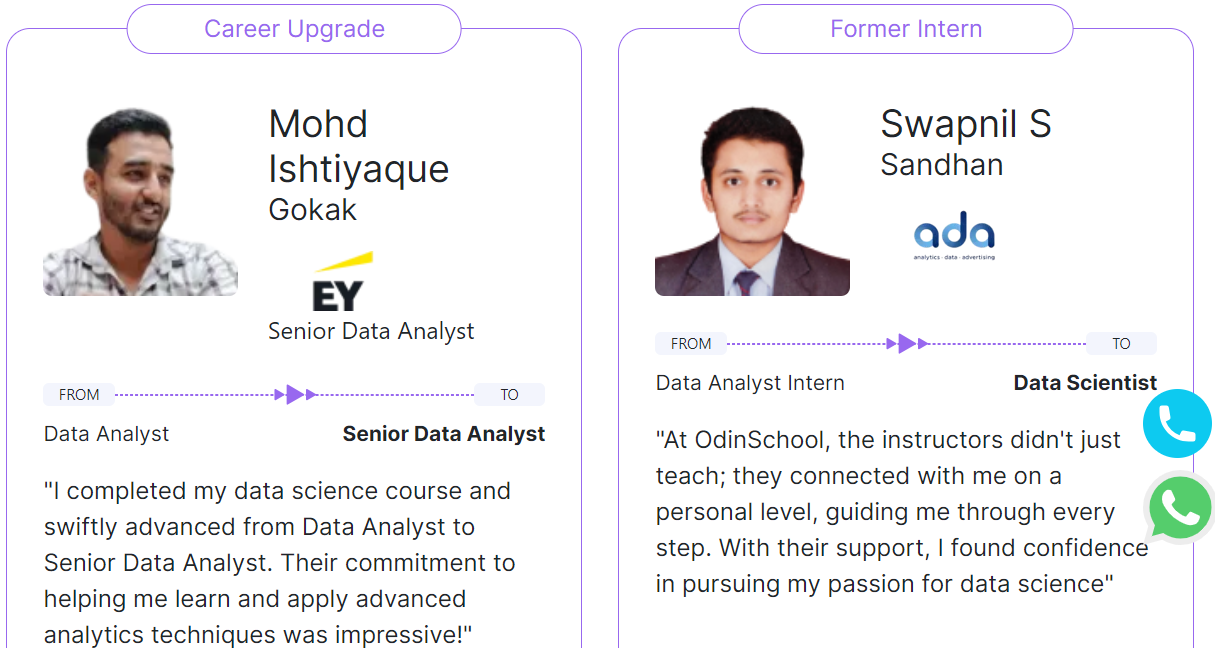This screenshot has height=648, width=1215.
Task: Click the Data Analyst Intern starting role
Action: (750, 383)
